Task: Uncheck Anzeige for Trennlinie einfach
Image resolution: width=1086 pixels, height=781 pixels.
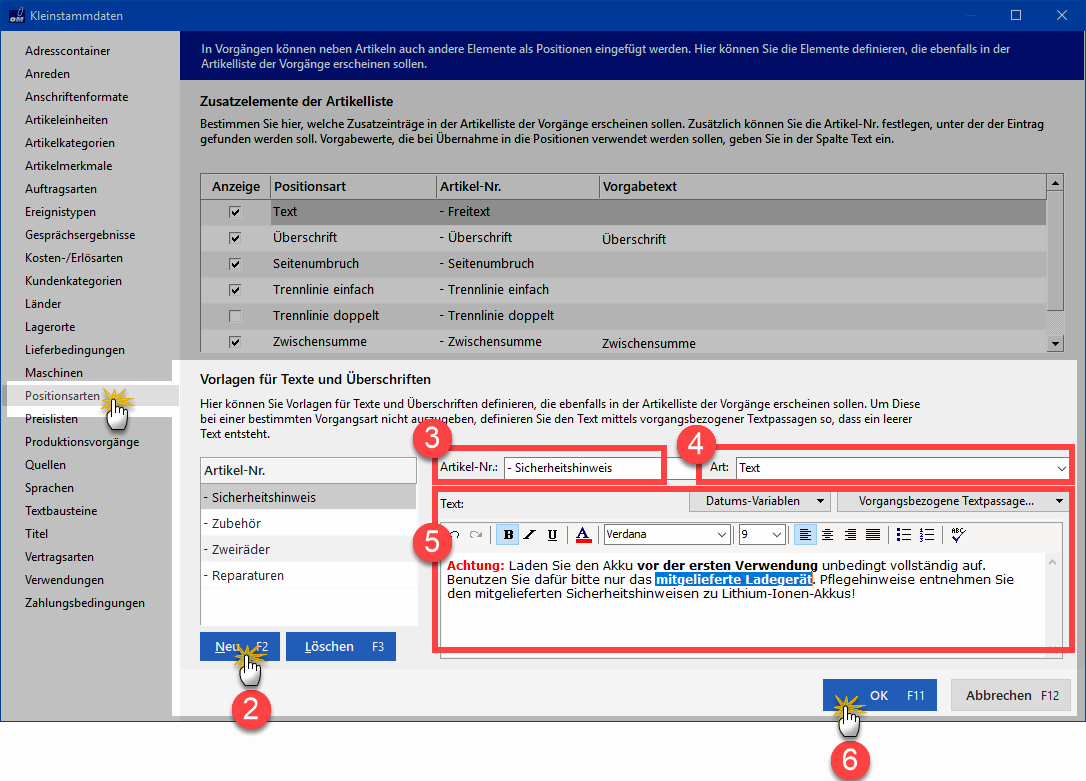Action: pyautogui.click(x=235, y=289)
